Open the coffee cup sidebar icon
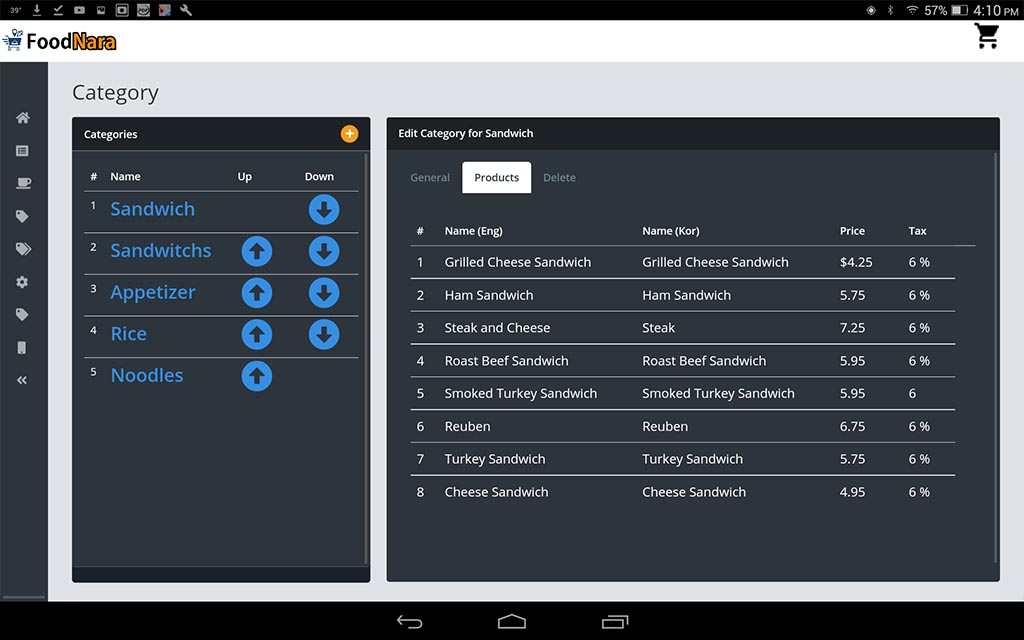Image resolution: width=1024 pixels, height=640 pixels. click(22, 184)
